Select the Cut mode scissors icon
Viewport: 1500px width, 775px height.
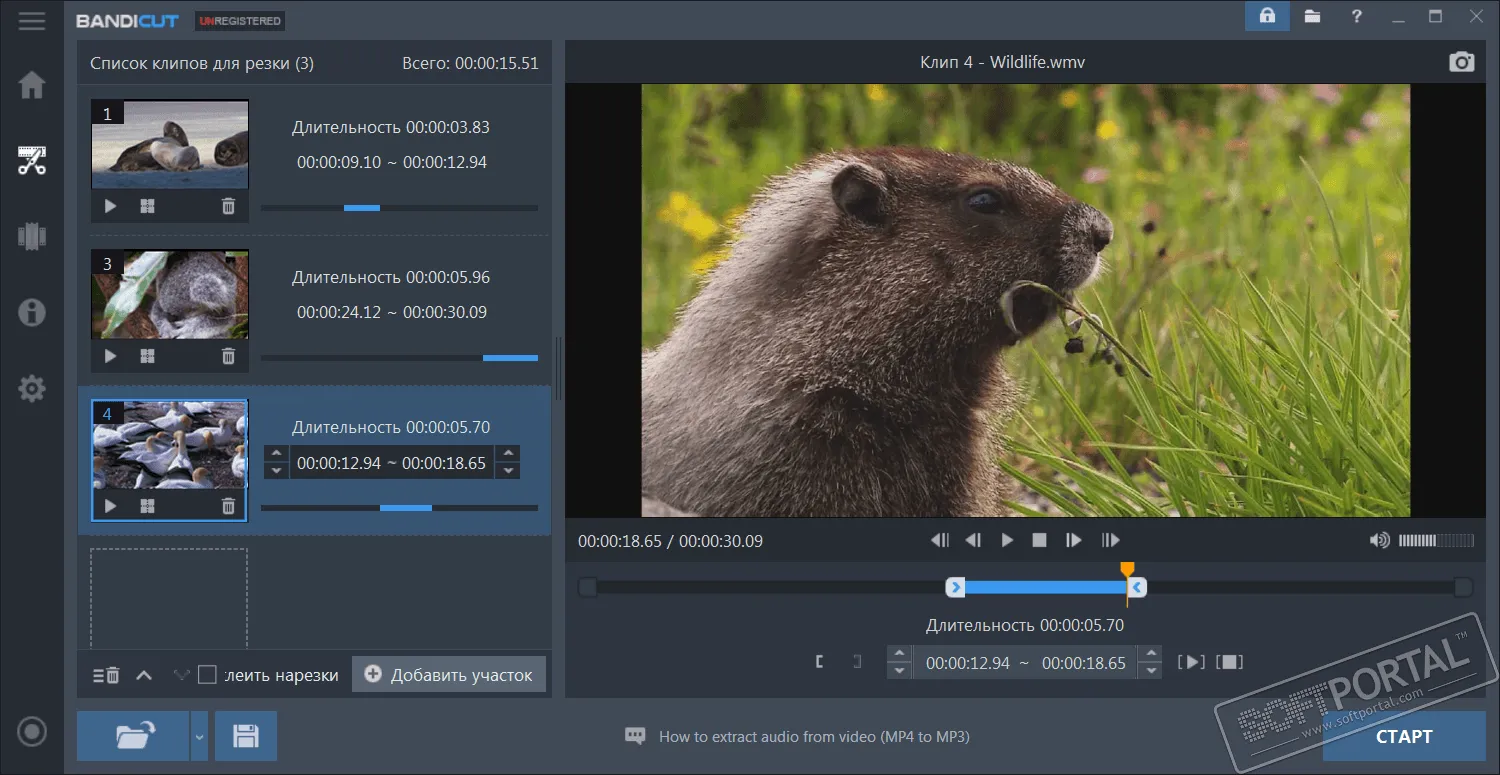point(32,160)
